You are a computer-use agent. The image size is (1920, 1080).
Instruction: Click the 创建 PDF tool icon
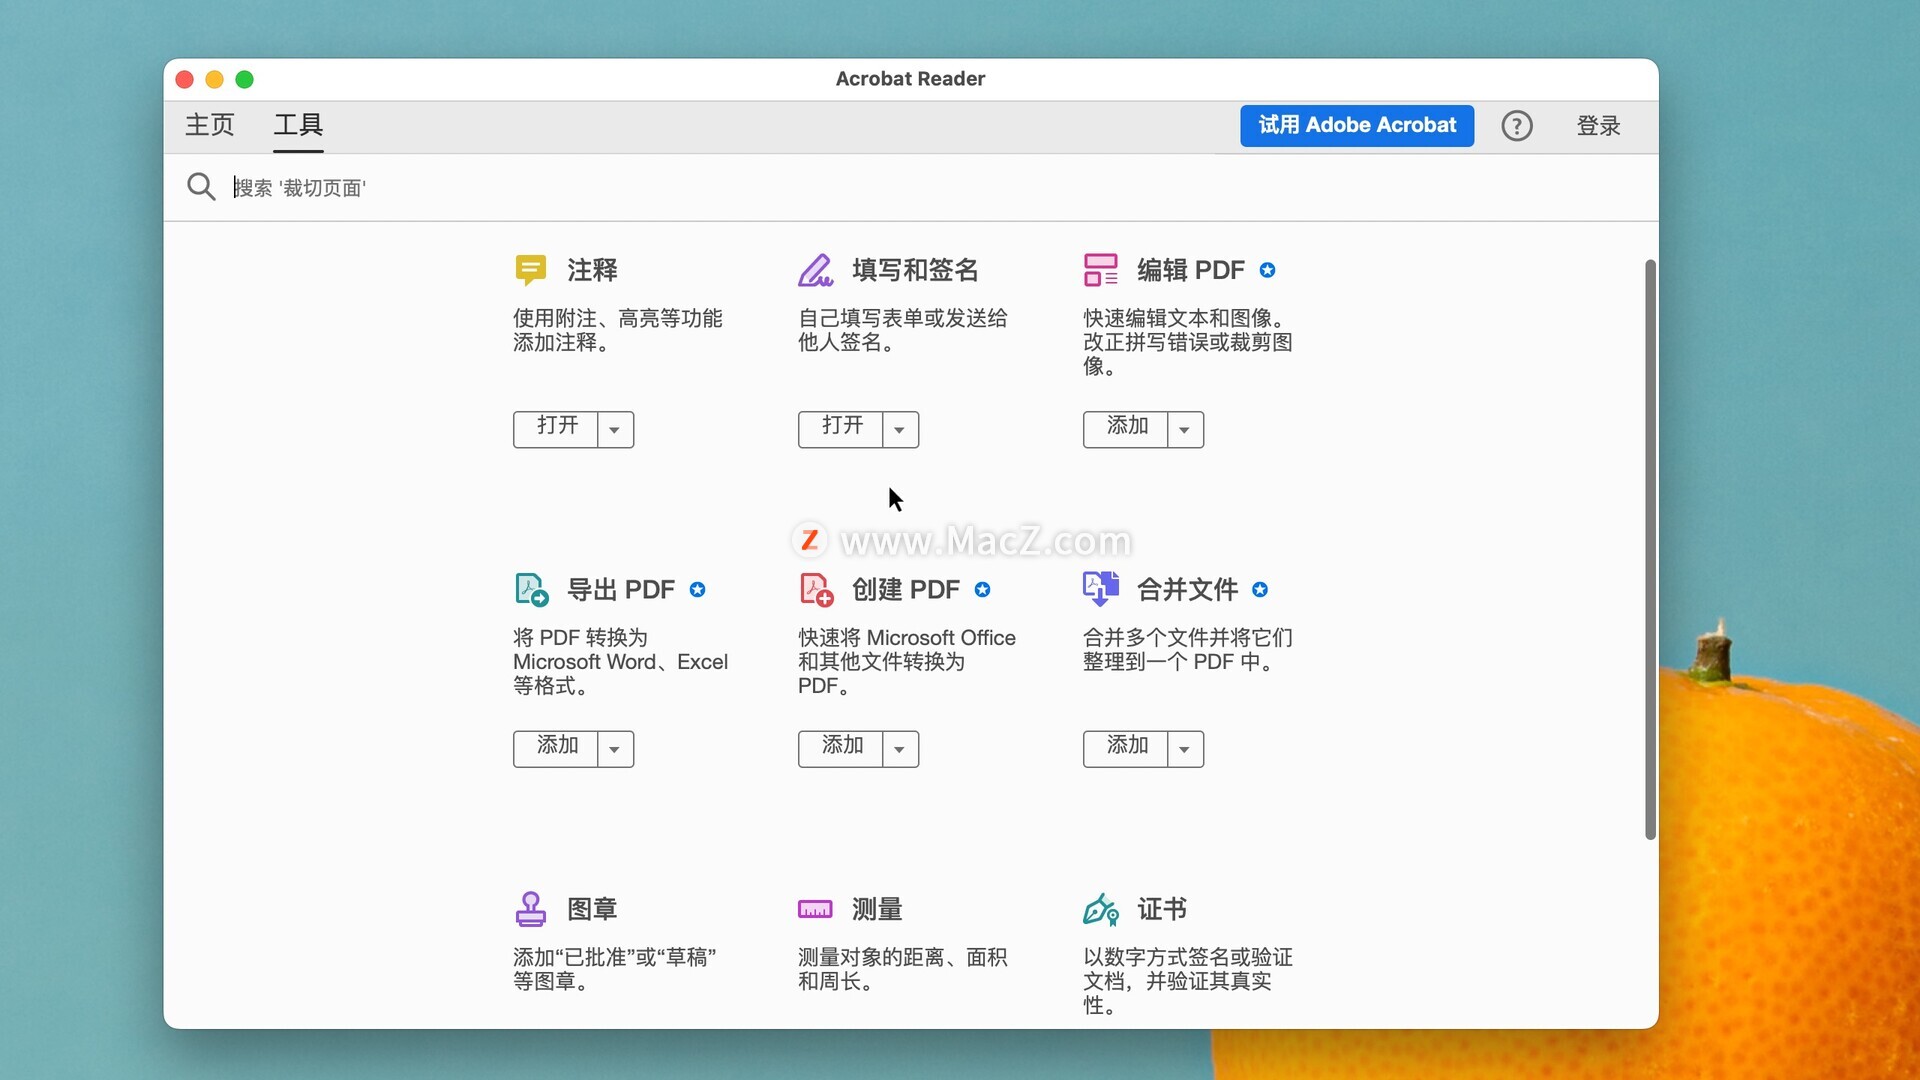[x=816, y=589]
